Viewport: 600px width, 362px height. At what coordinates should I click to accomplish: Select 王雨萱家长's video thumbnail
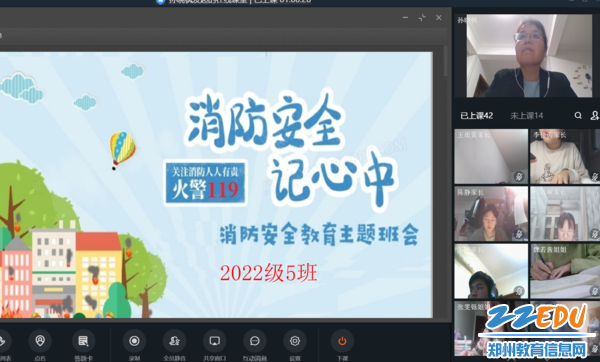491,156
